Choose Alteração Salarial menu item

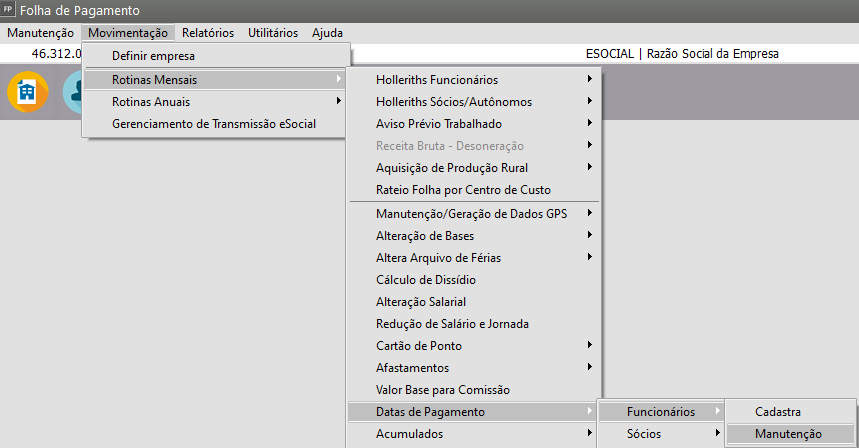coord(421,301)
